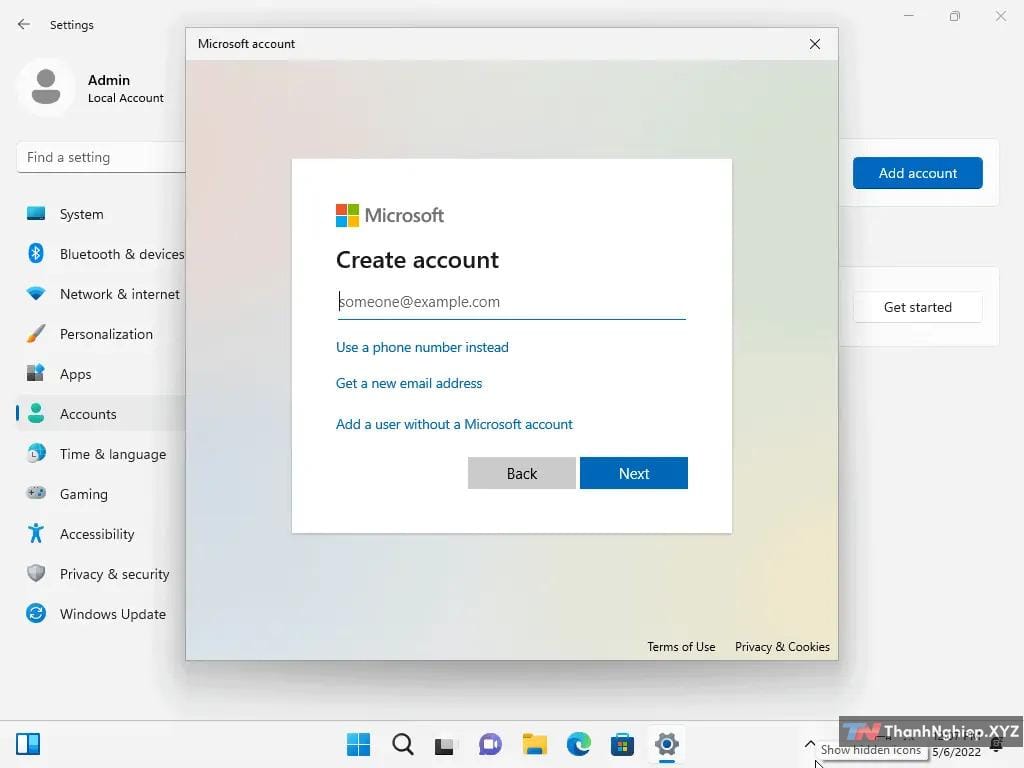Click the Back button

point(522,473)
